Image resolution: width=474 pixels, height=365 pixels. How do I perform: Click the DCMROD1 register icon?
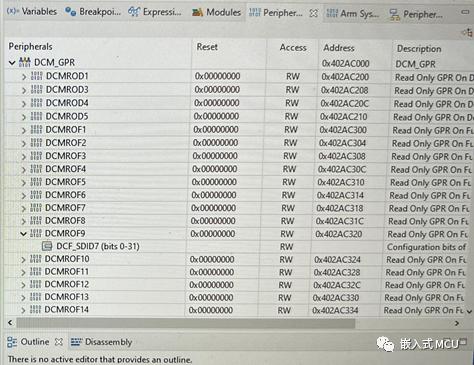[36, 76]
